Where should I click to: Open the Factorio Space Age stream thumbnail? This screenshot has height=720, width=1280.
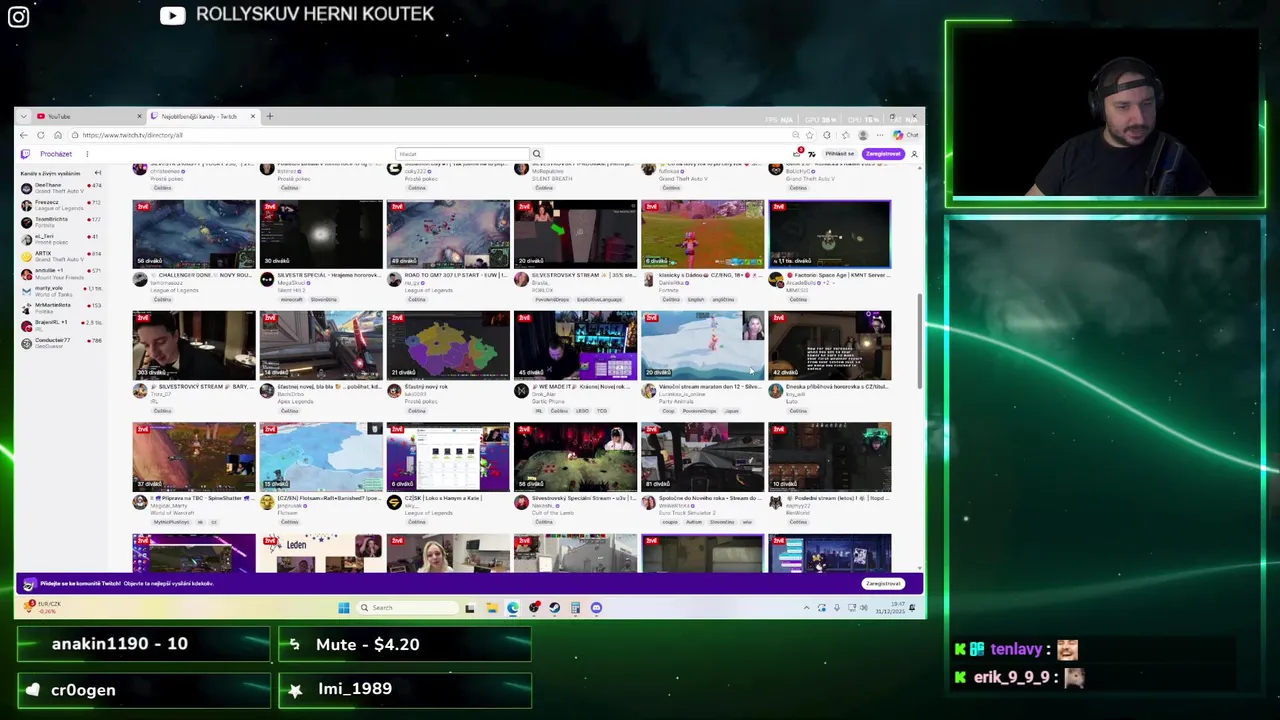coord(829,234)
